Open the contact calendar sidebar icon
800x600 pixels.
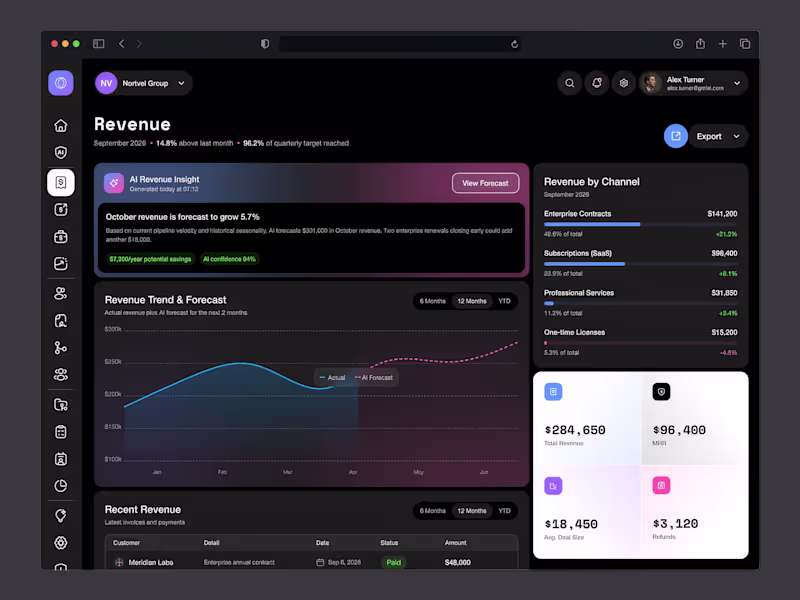click(x=61, y=459)
